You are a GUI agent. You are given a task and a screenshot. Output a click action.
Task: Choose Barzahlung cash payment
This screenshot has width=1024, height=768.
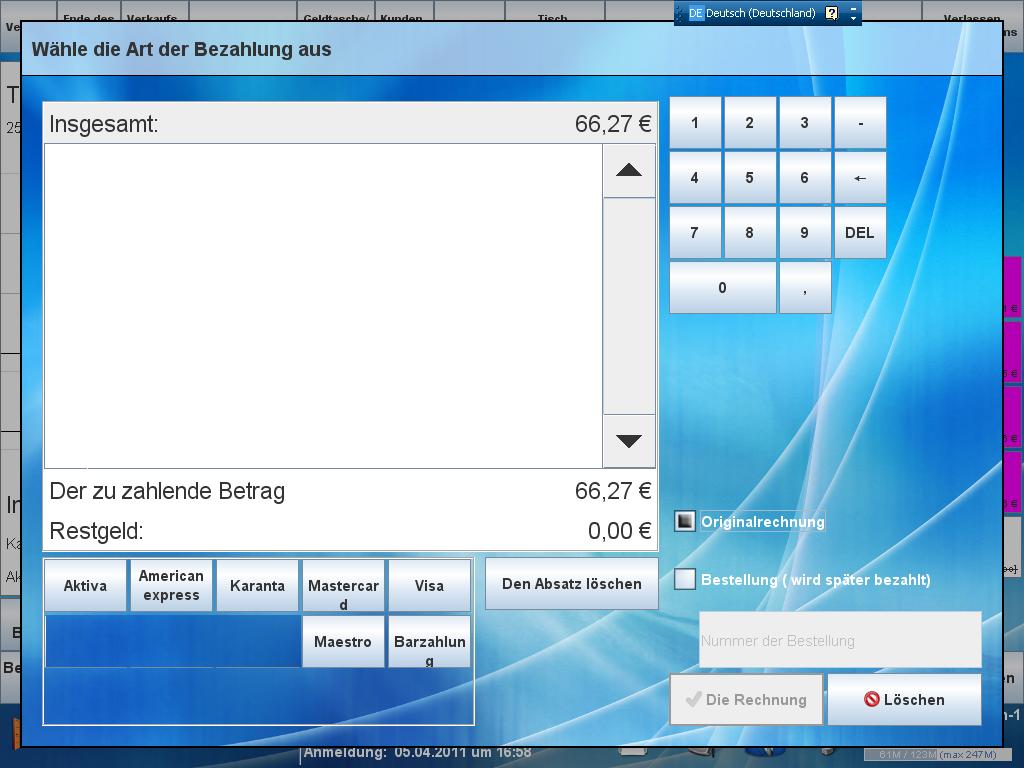tap(429, 642)
